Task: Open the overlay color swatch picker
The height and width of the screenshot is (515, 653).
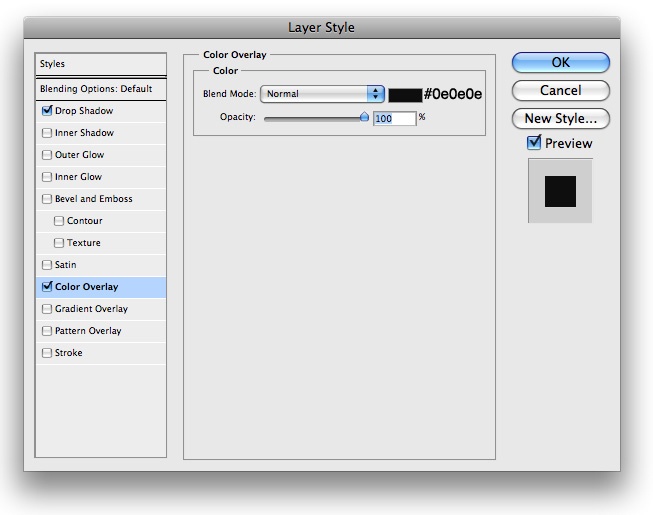Action: tap(405, 95)
